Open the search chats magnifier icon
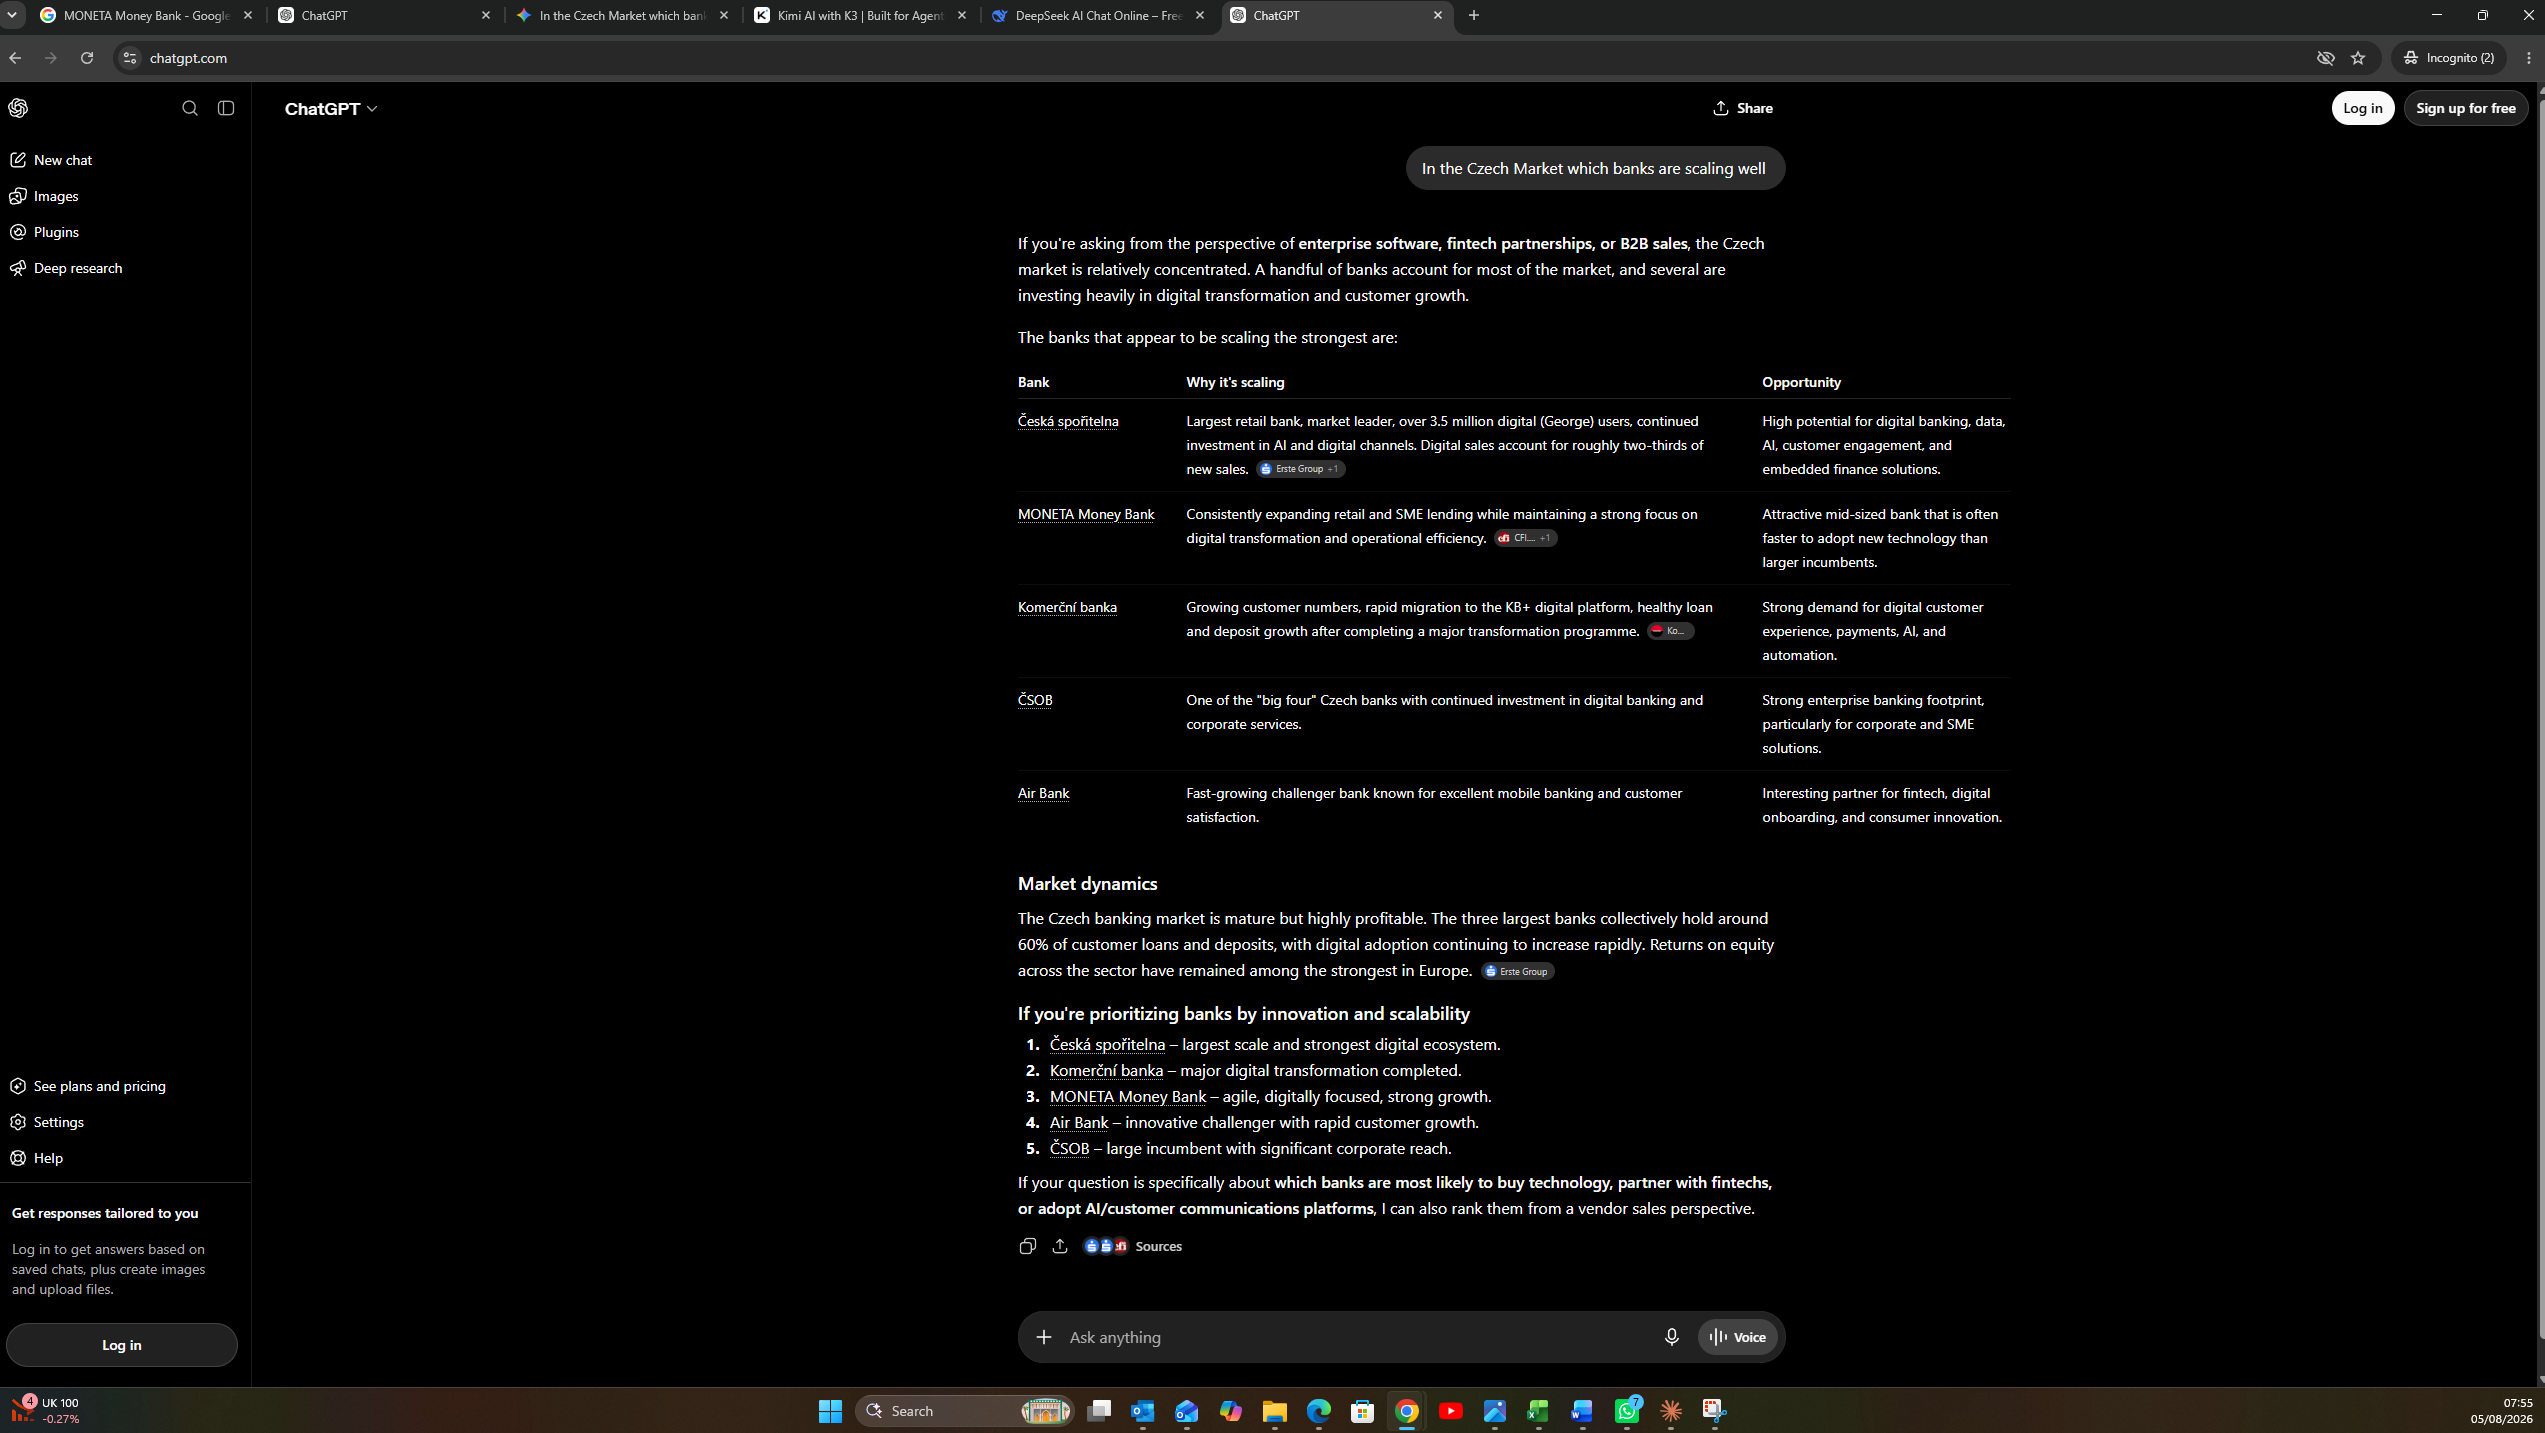This screenshot has height=1433, width=2545. tap(190, 108)
